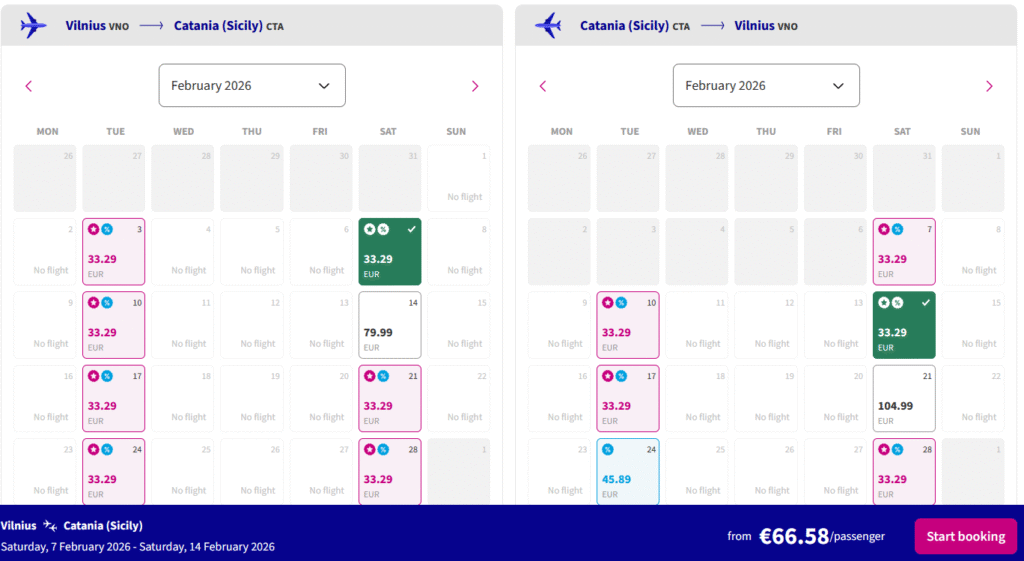The width and height of the screenshot is (1024, 561).
Task: Open return February 2026 month dropdown
Action: (x=766, y=86)
